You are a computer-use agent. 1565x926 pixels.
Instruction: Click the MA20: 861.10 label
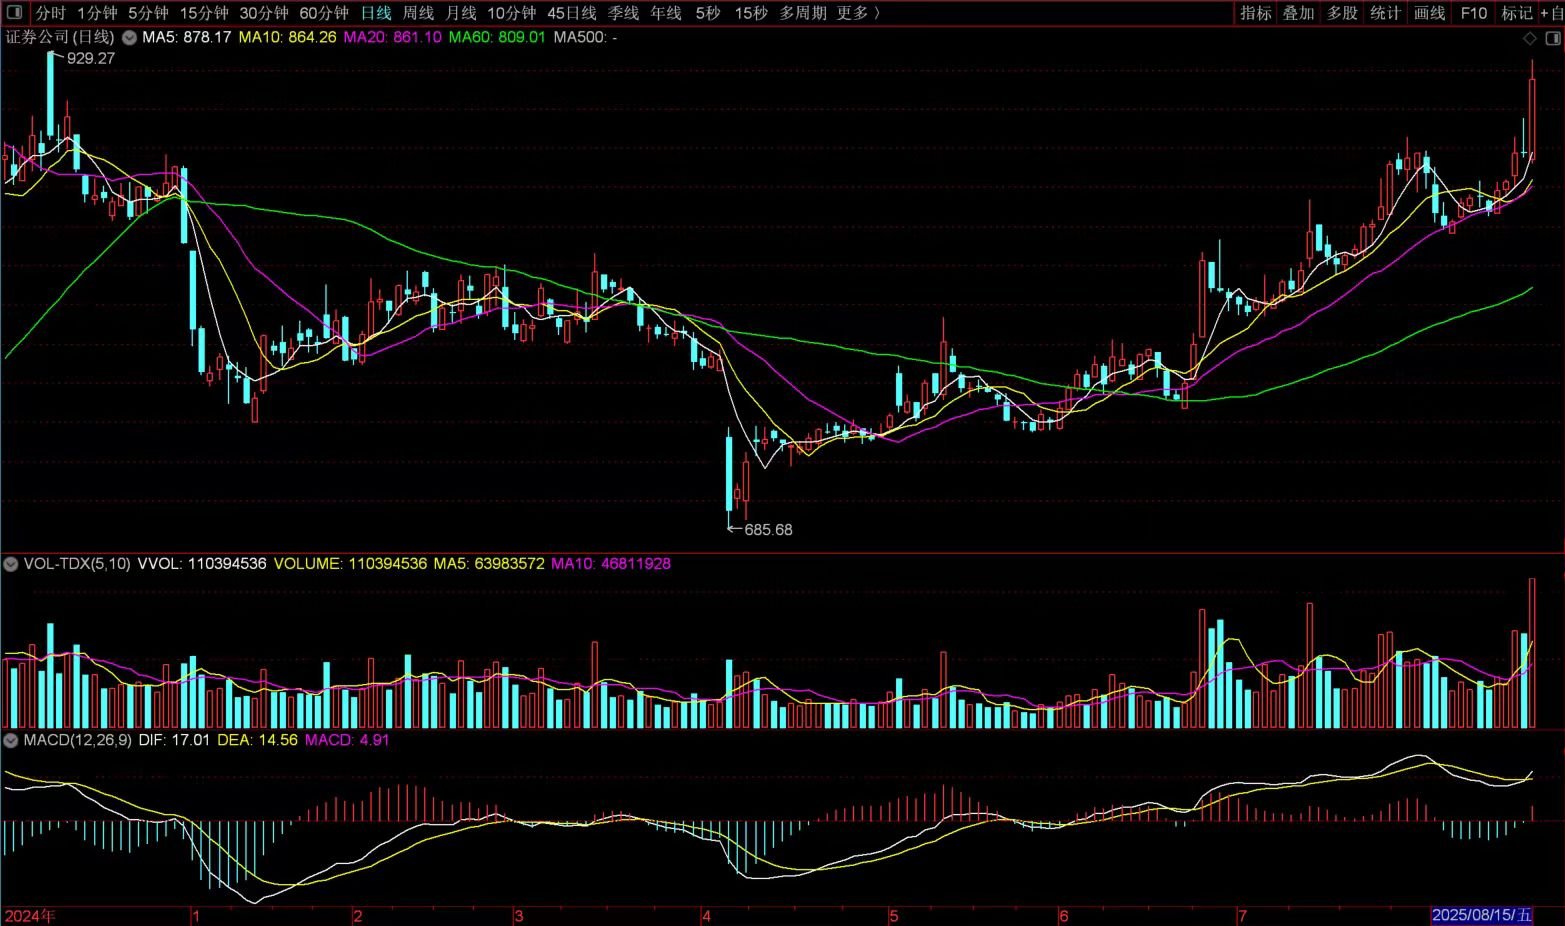coord(392,37)
